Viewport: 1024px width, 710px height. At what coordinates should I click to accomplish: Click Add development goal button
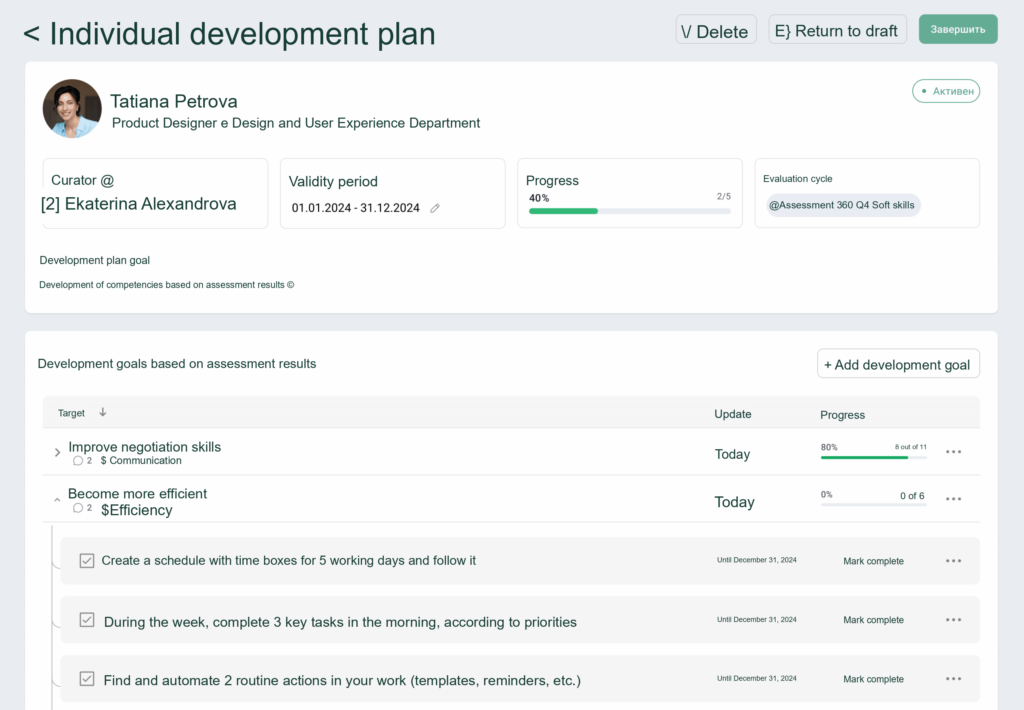[x=898, y=364]
